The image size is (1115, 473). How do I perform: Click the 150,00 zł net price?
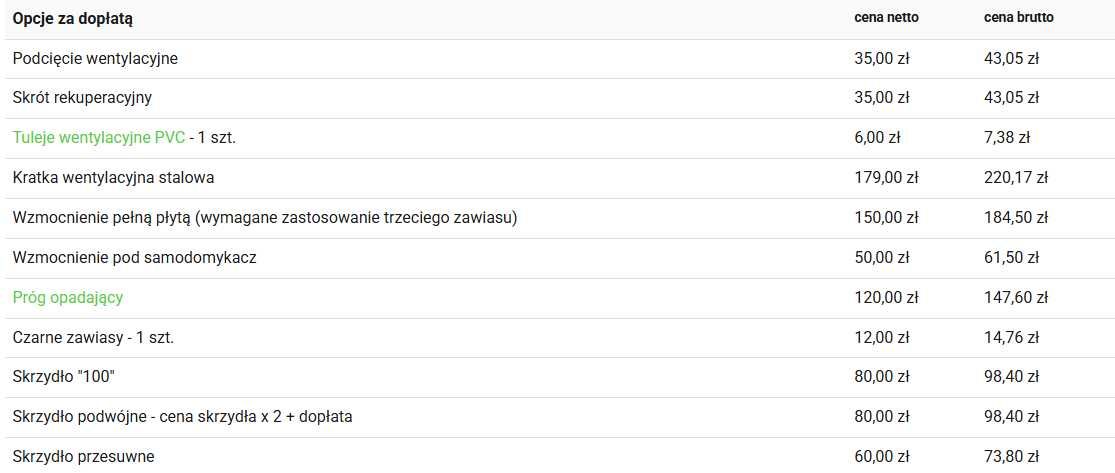pos(886,218)
